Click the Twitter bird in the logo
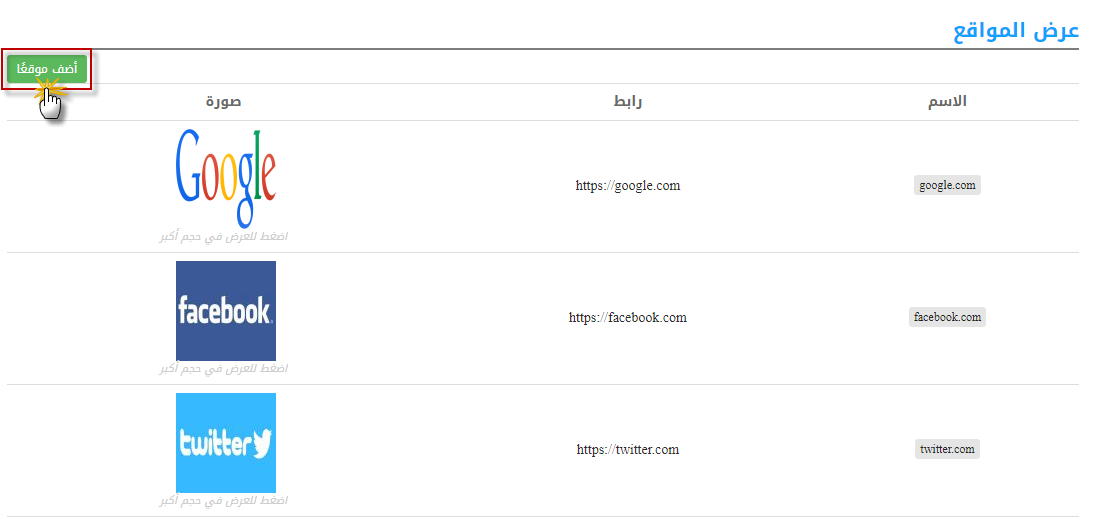Screen dimensions: 1093x526 click(x=261, y=444)
